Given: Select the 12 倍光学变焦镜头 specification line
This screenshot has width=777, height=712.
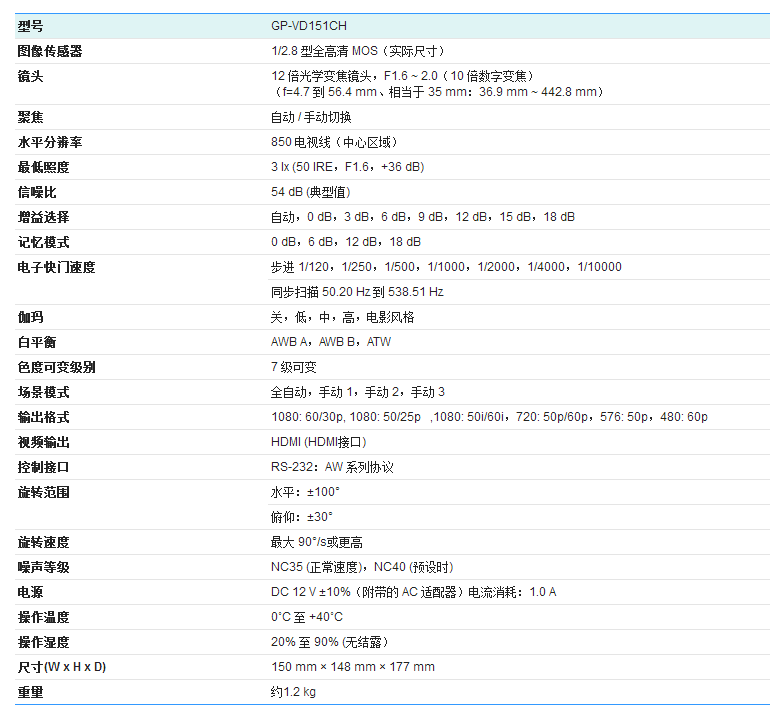Looking at the screenshot, I should pyautogui.click(x=402, y=76).
